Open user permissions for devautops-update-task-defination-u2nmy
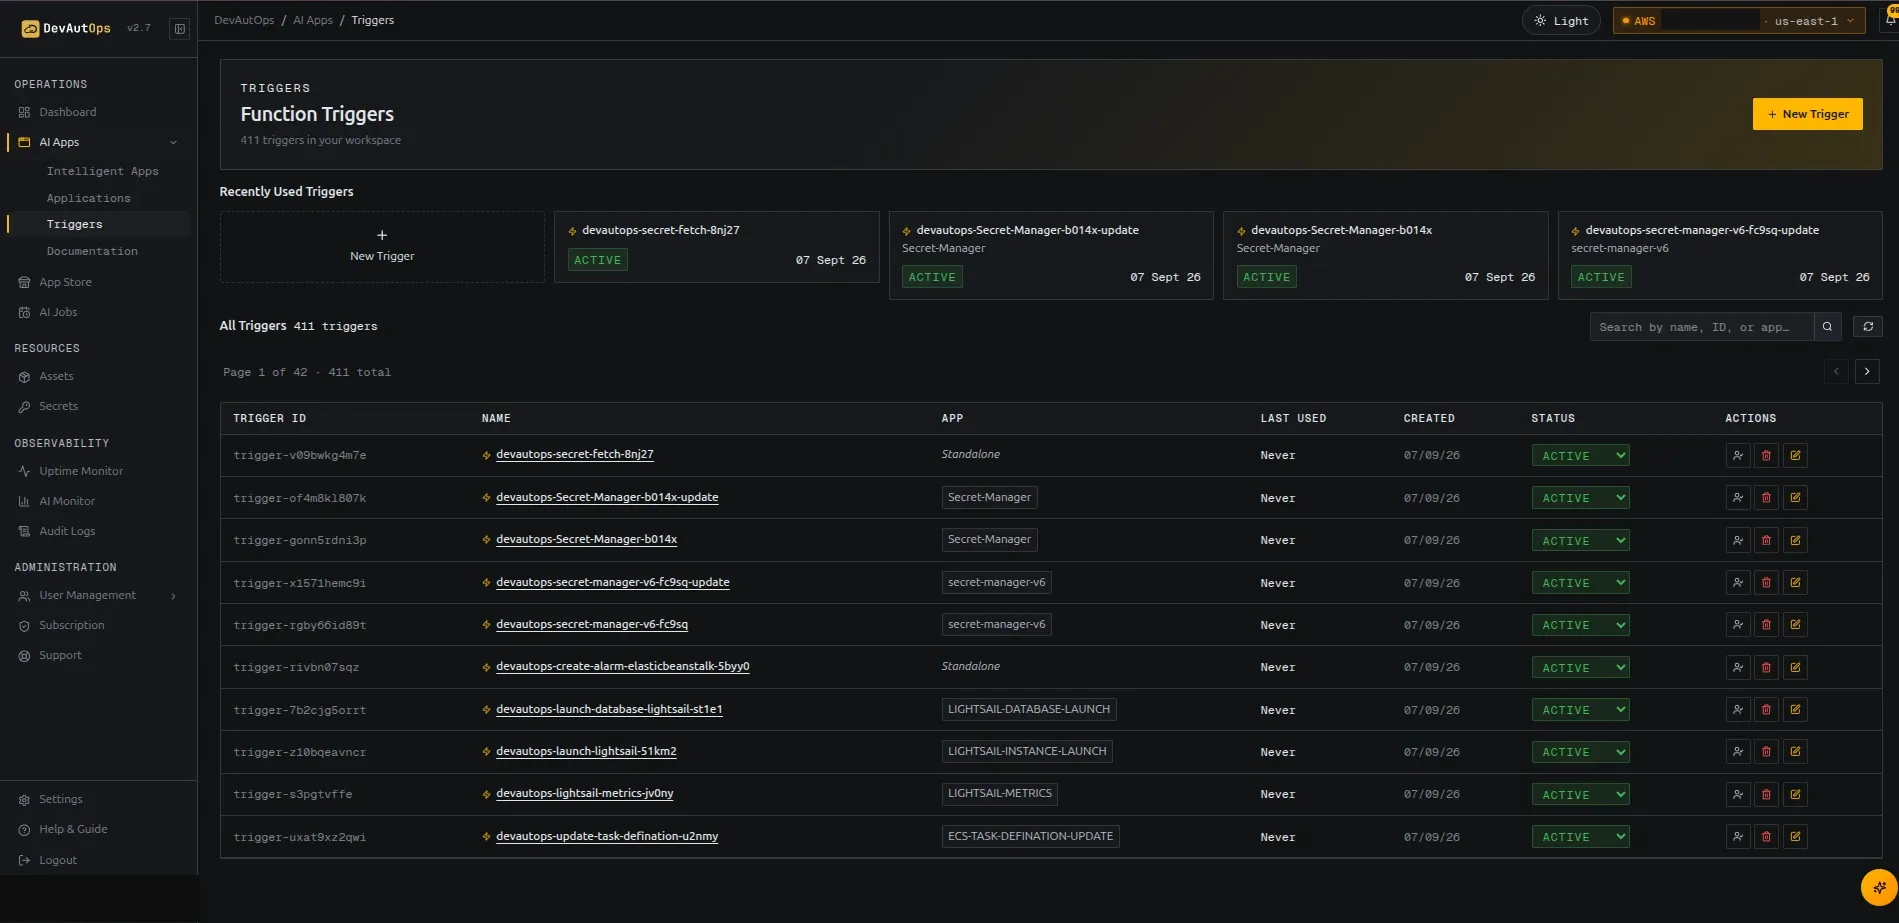Viewport: 1899px width, 923px height. click(1738, 837)
